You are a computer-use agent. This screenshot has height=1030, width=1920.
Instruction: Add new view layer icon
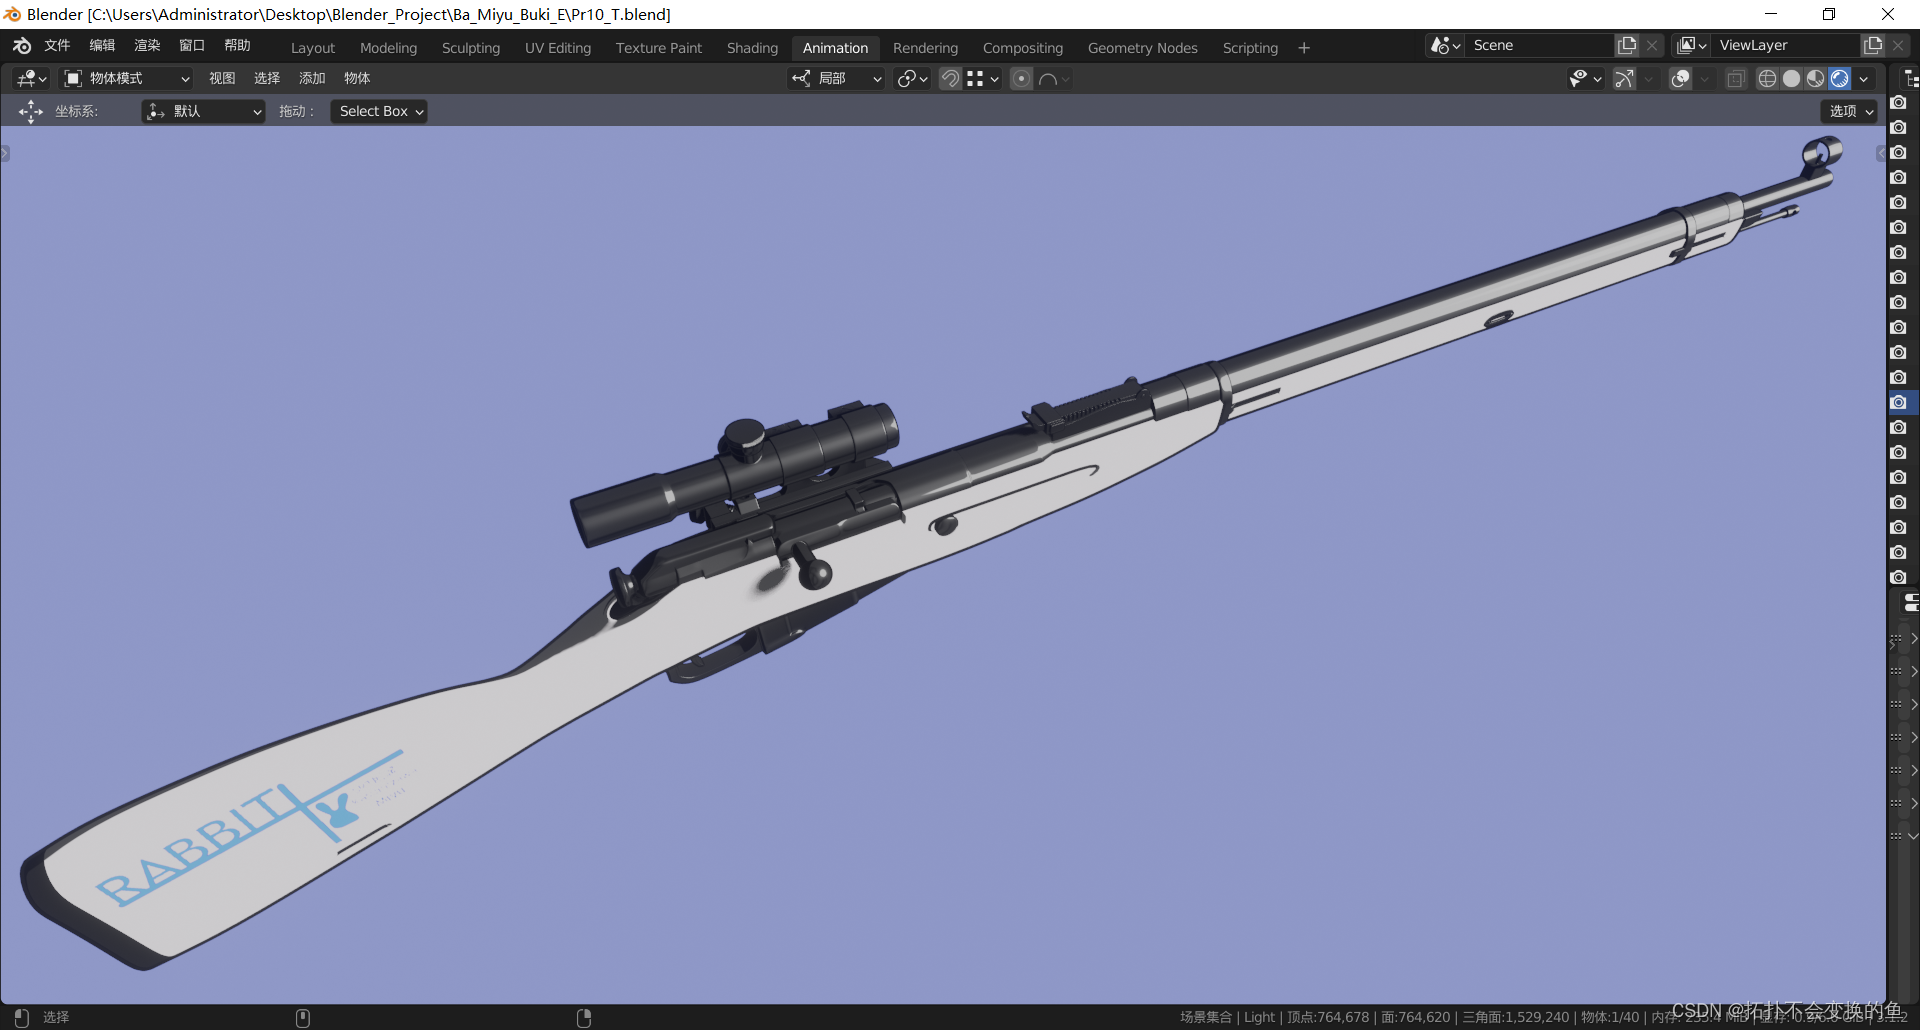(x=1873, y=45)
